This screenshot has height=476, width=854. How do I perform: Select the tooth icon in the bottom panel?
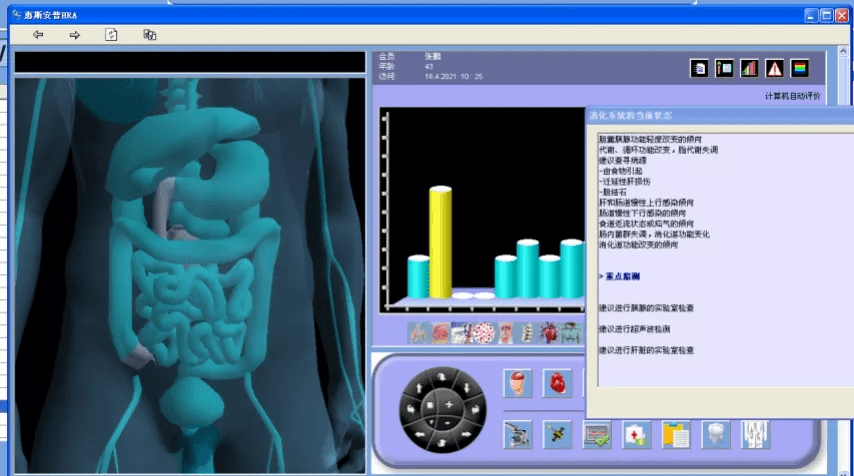(715, 434)
